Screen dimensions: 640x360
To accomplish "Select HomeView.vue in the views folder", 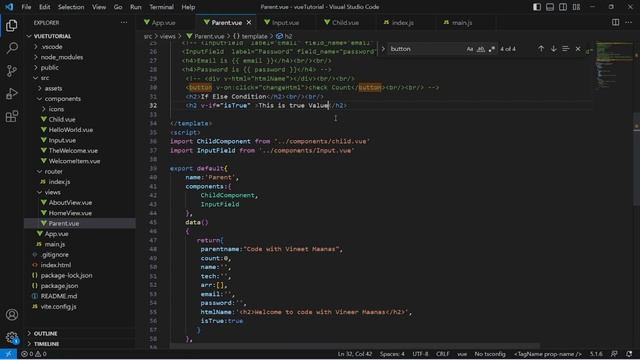I will 70,213.
